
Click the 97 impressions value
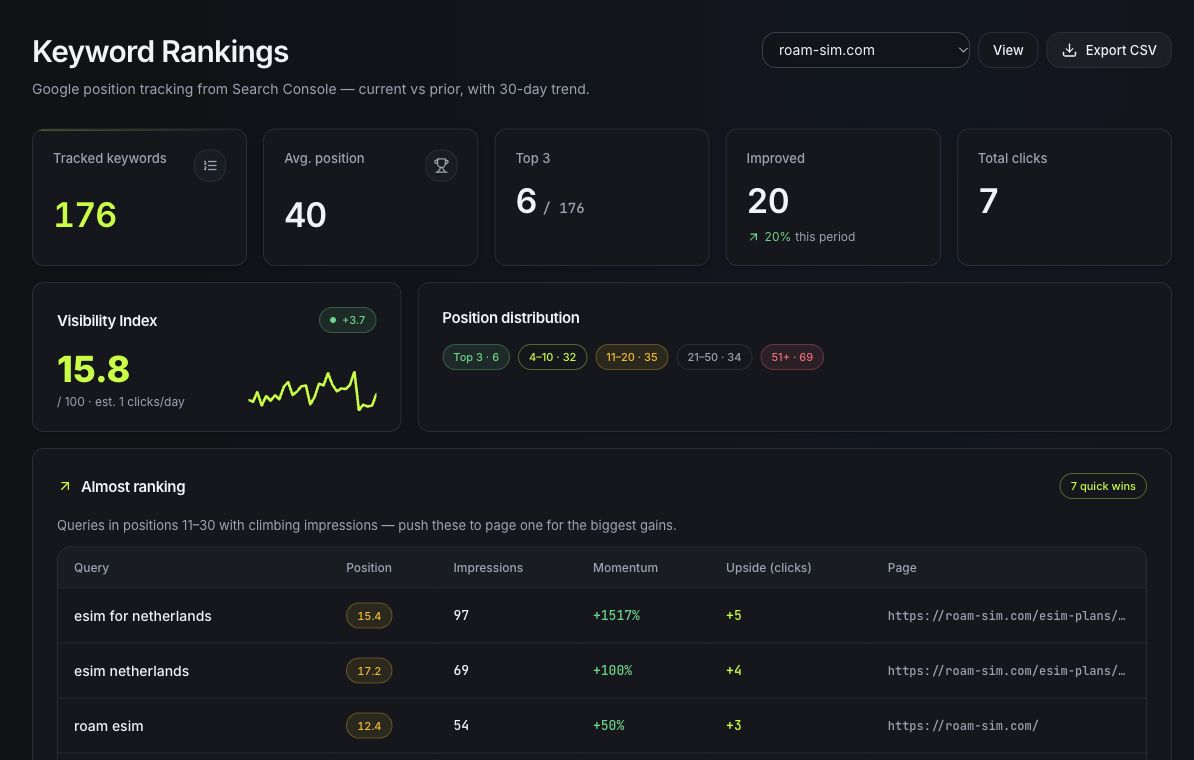click(x=461, y=615)
